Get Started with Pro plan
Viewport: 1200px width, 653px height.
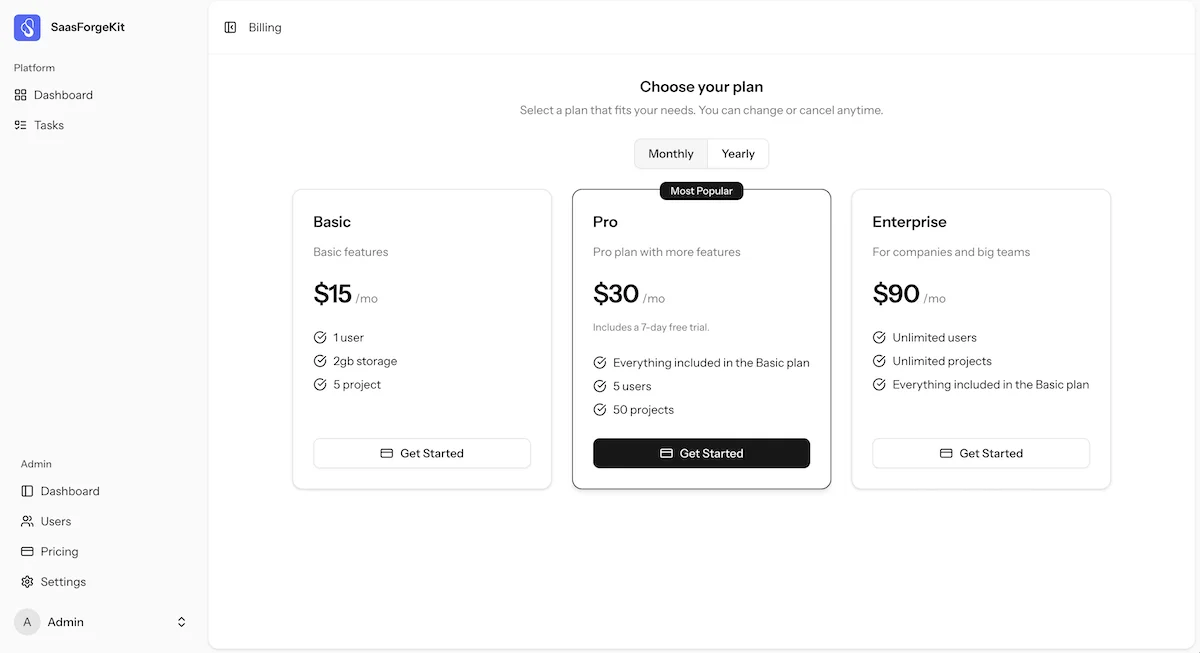pos(701,453)
